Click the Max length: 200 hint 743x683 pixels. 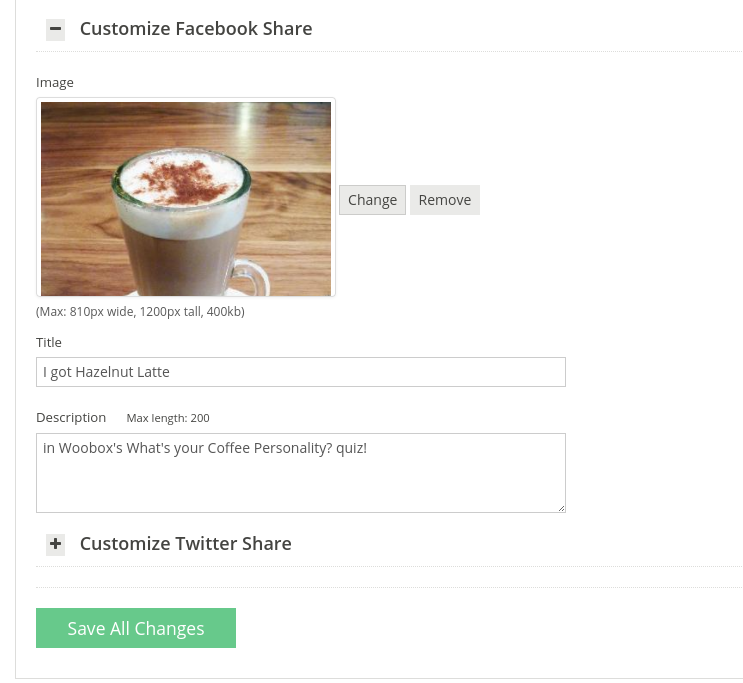[168, 418]
